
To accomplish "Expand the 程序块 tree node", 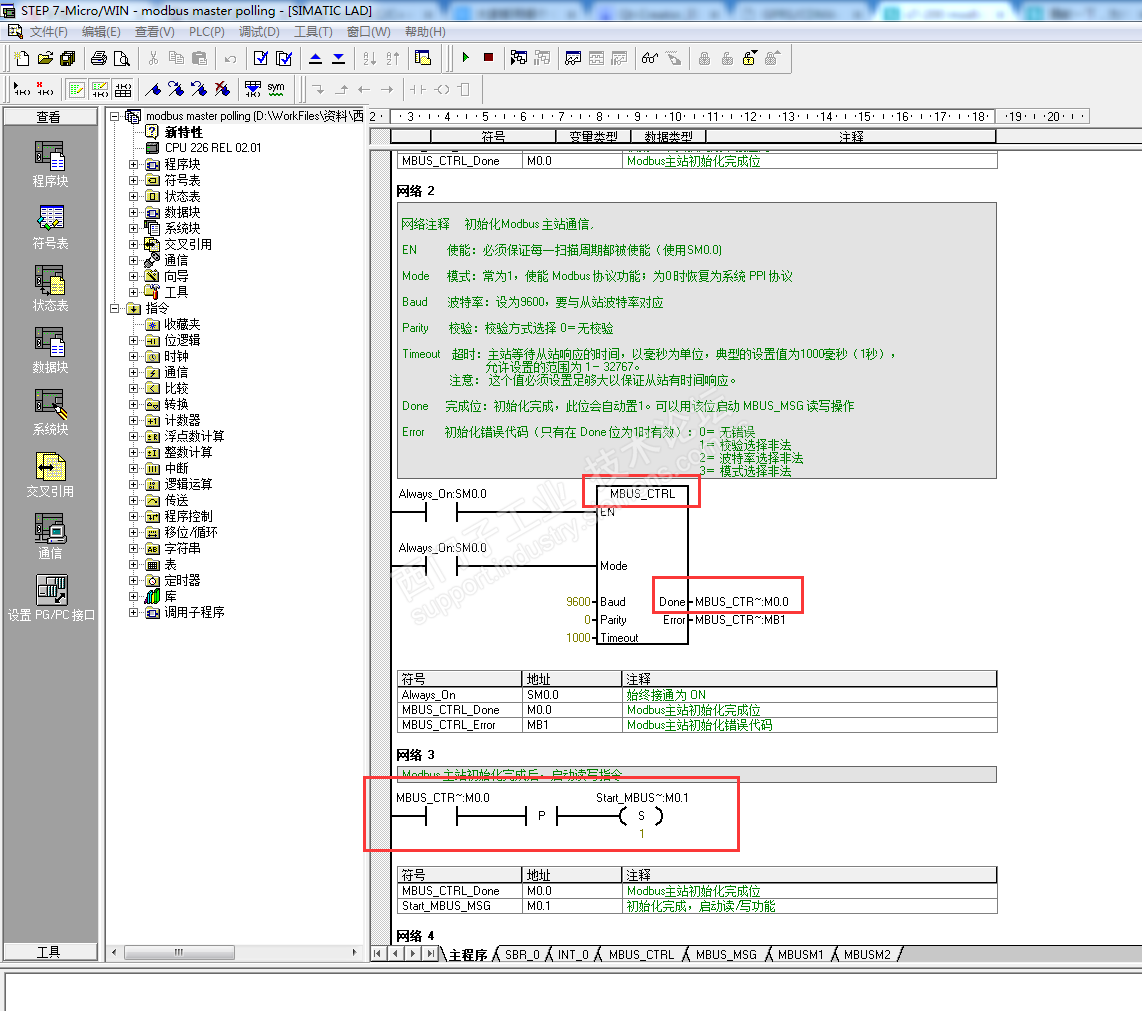I will (133, 164).
